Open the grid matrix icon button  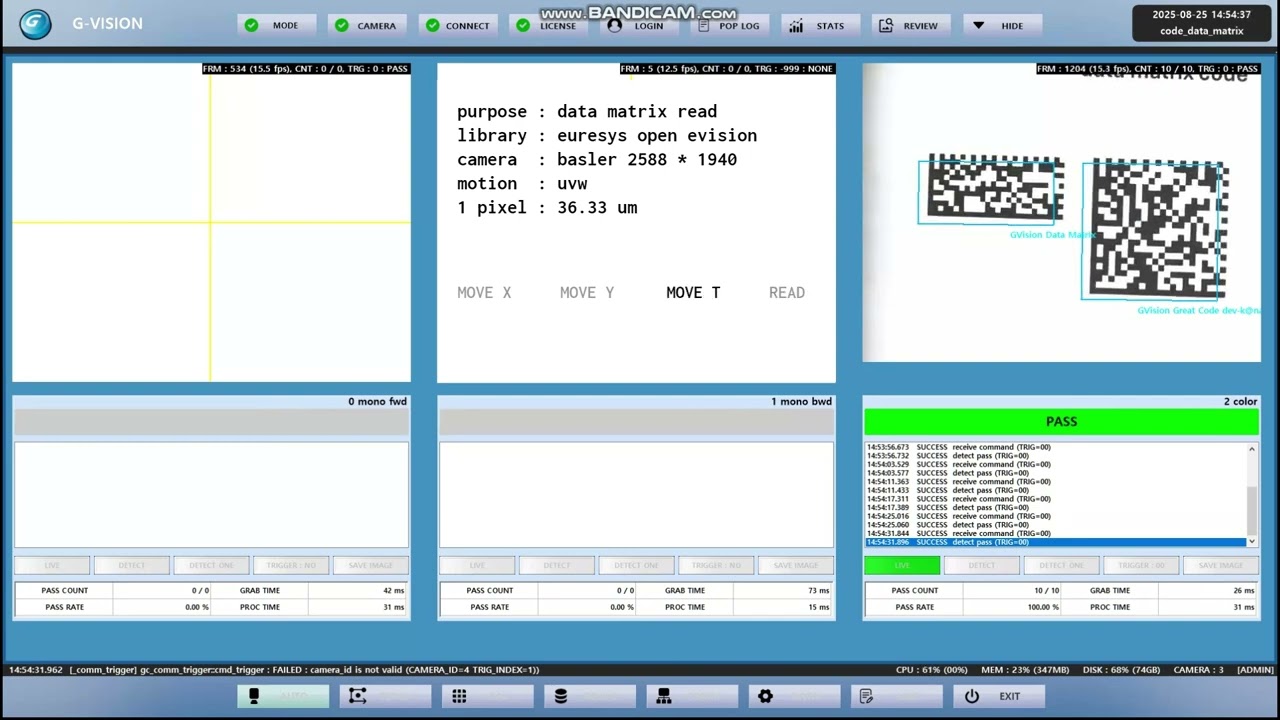click(x=487, y=696)
